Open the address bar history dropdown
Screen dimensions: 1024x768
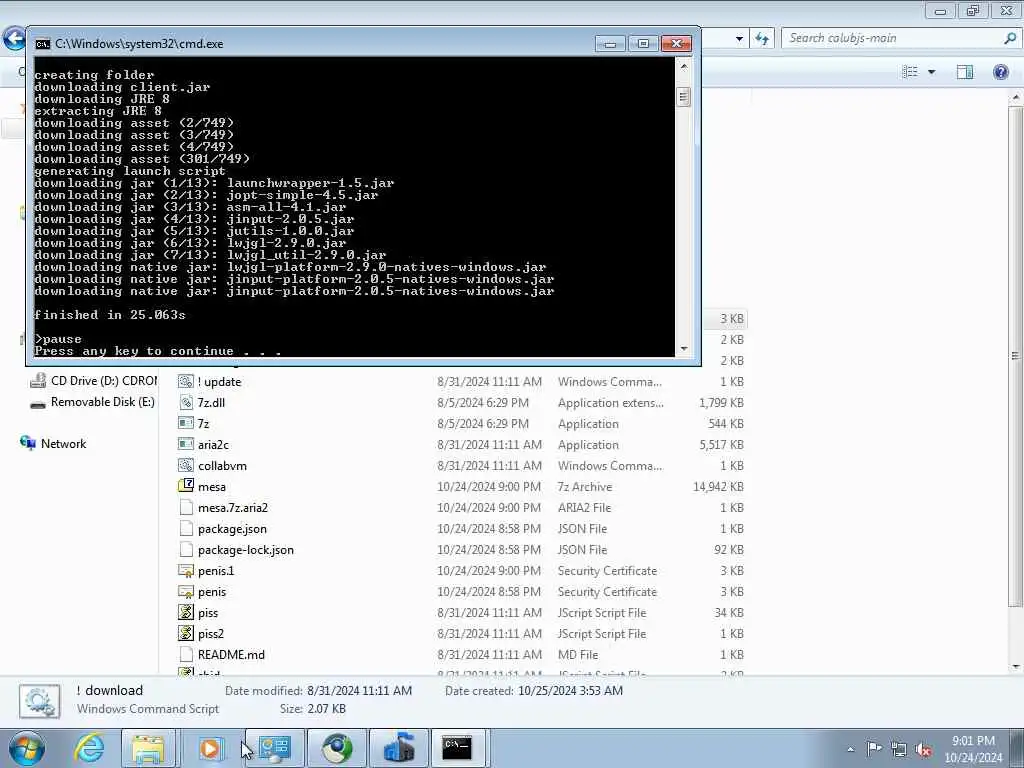tap(739, 39)
